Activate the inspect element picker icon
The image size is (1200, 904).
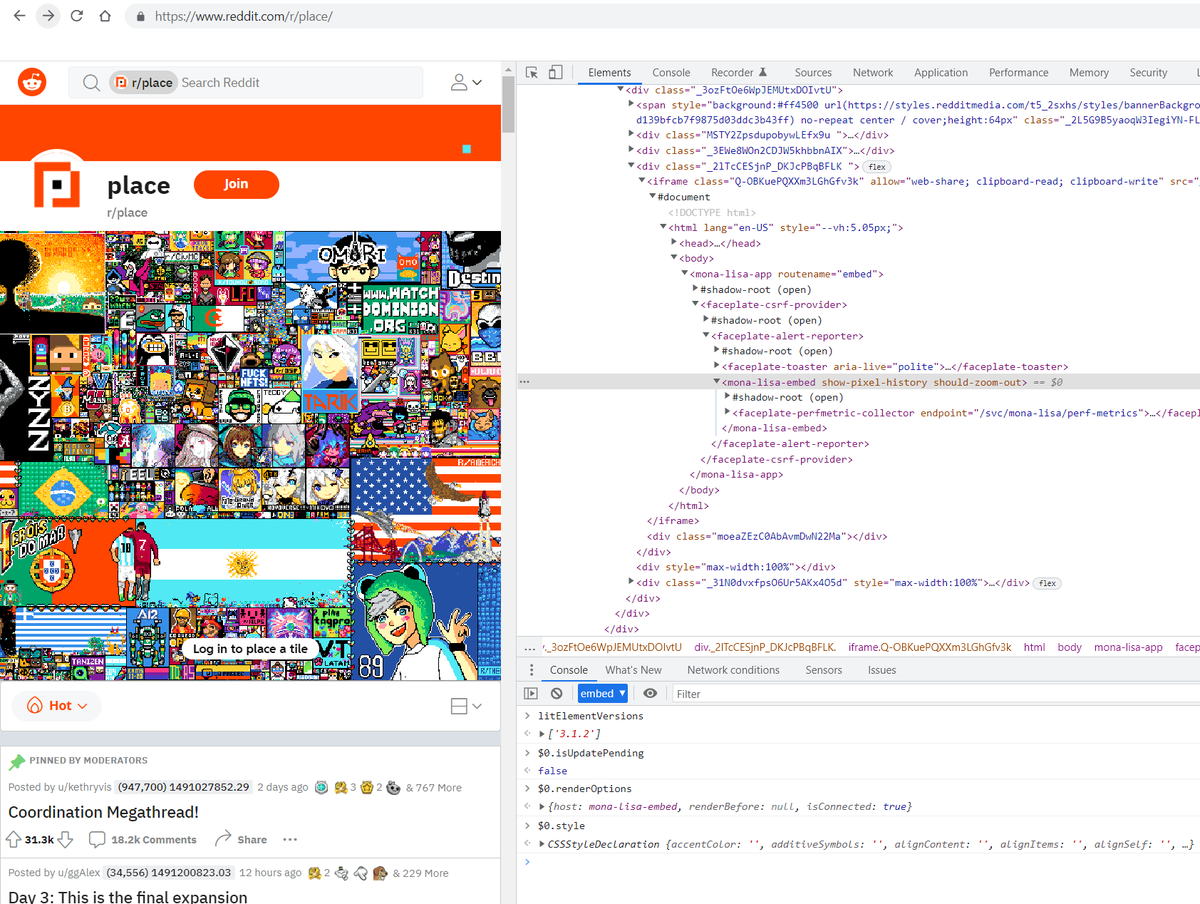[532, 72]
